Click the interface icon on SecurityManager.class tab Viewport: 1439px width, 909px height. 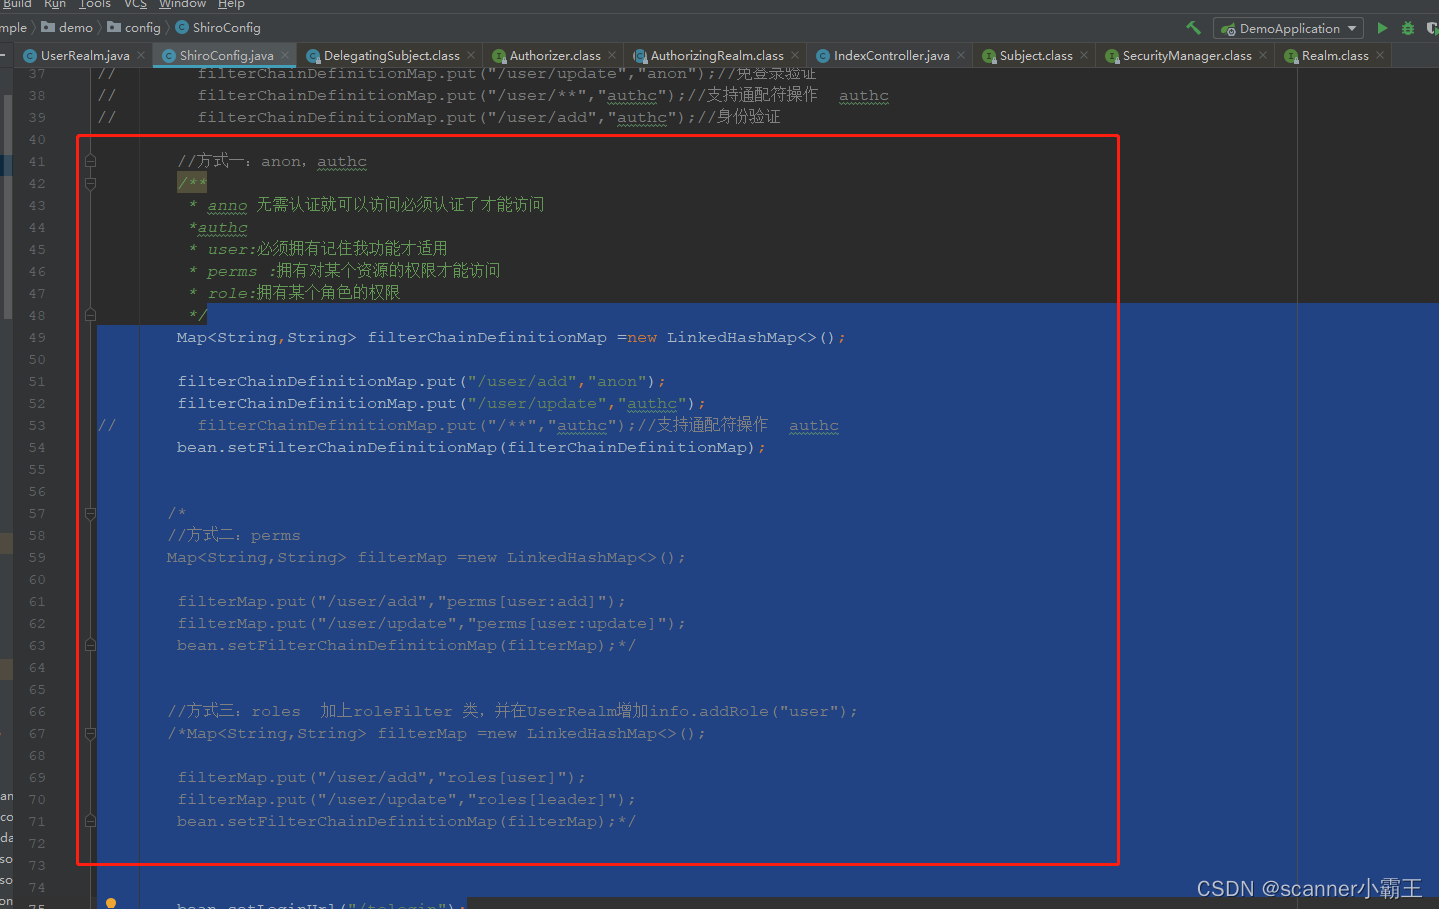(x=1112, y=56)
